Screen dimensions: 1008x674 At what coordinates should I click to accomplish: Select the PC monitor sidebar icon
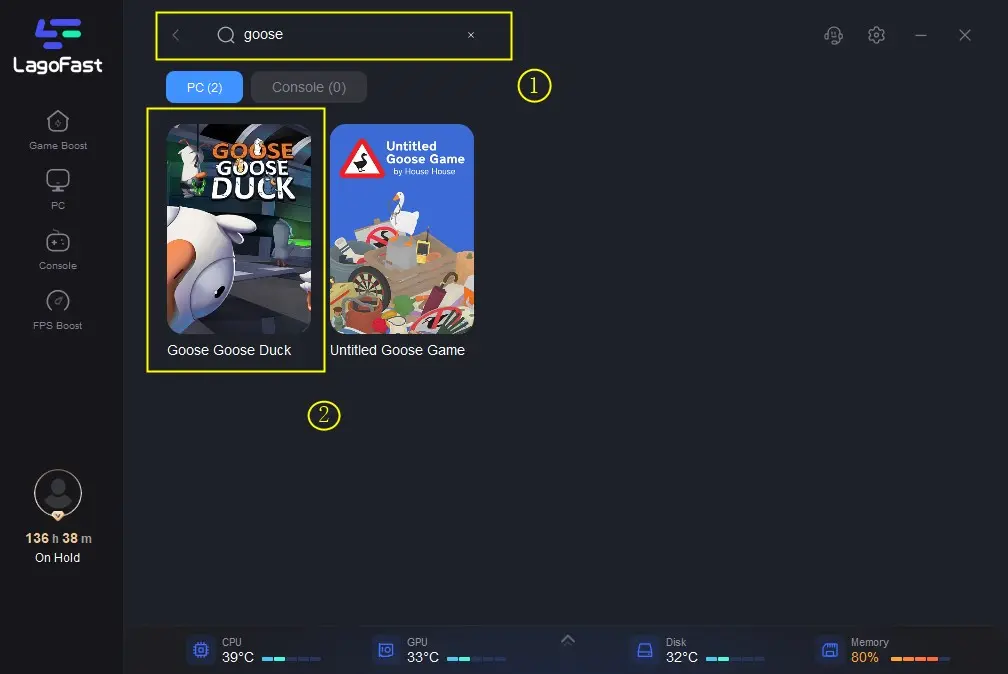pyautogui.click(x=58, y=182)
